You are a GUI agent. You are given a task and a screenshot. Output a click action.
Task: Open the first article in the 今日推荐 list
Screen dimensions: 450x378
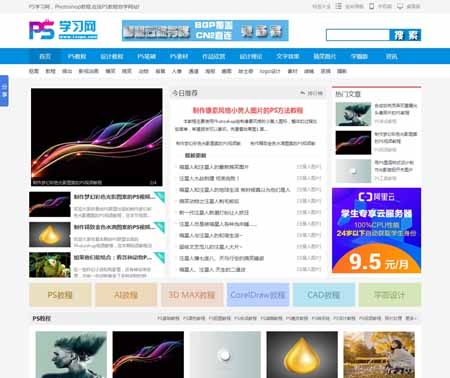(213, 167)
